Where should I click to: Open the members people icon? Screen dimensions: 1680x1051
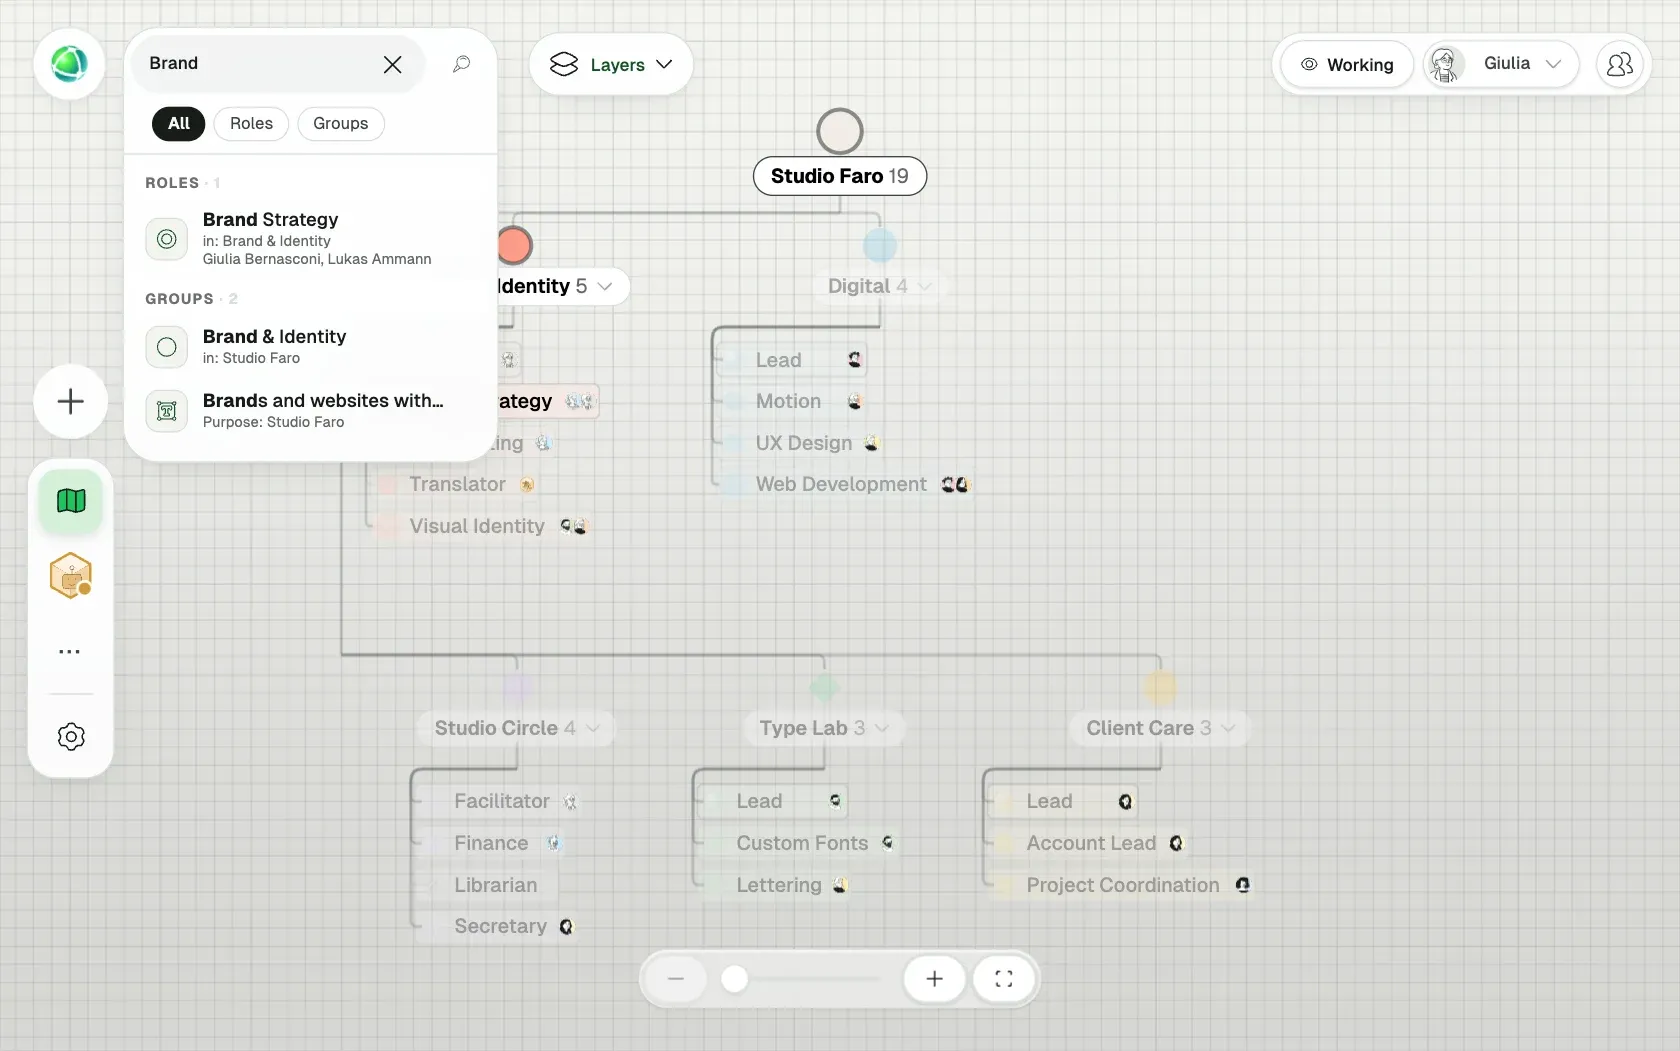point(1620,65)
